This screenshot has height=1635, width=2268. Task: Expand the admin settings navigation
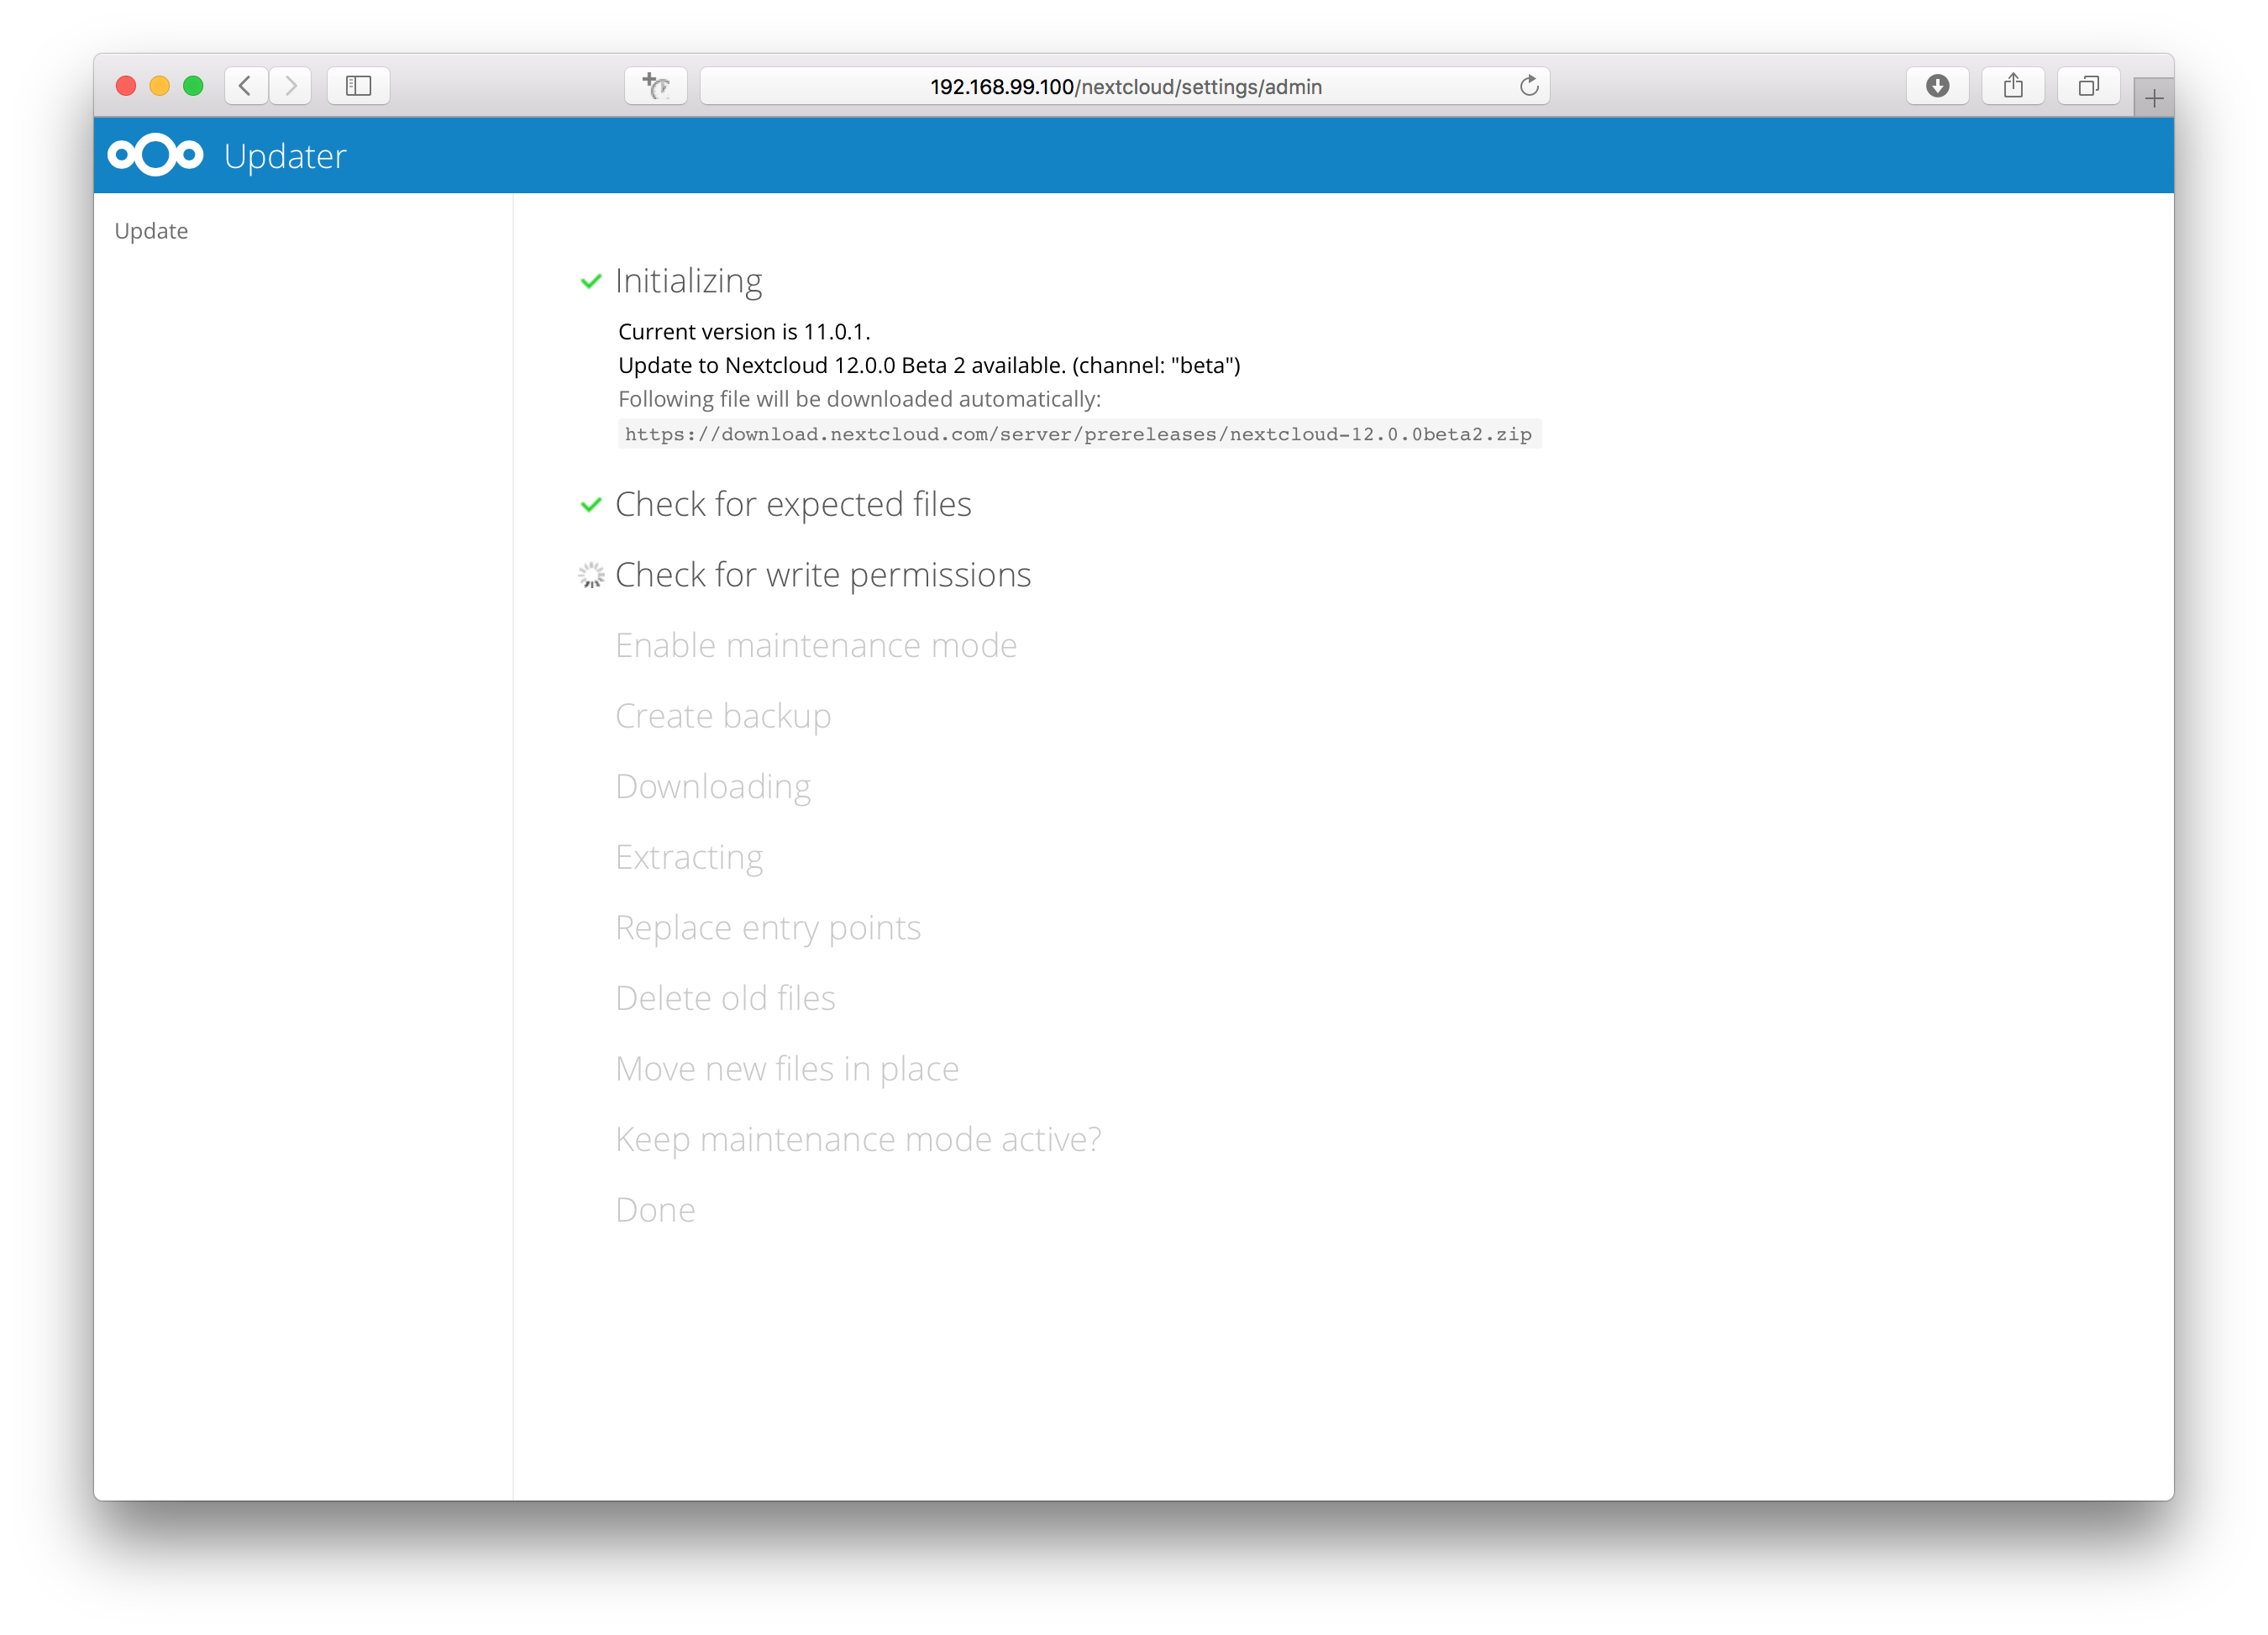pyautogui.click(x=151, y=231)
